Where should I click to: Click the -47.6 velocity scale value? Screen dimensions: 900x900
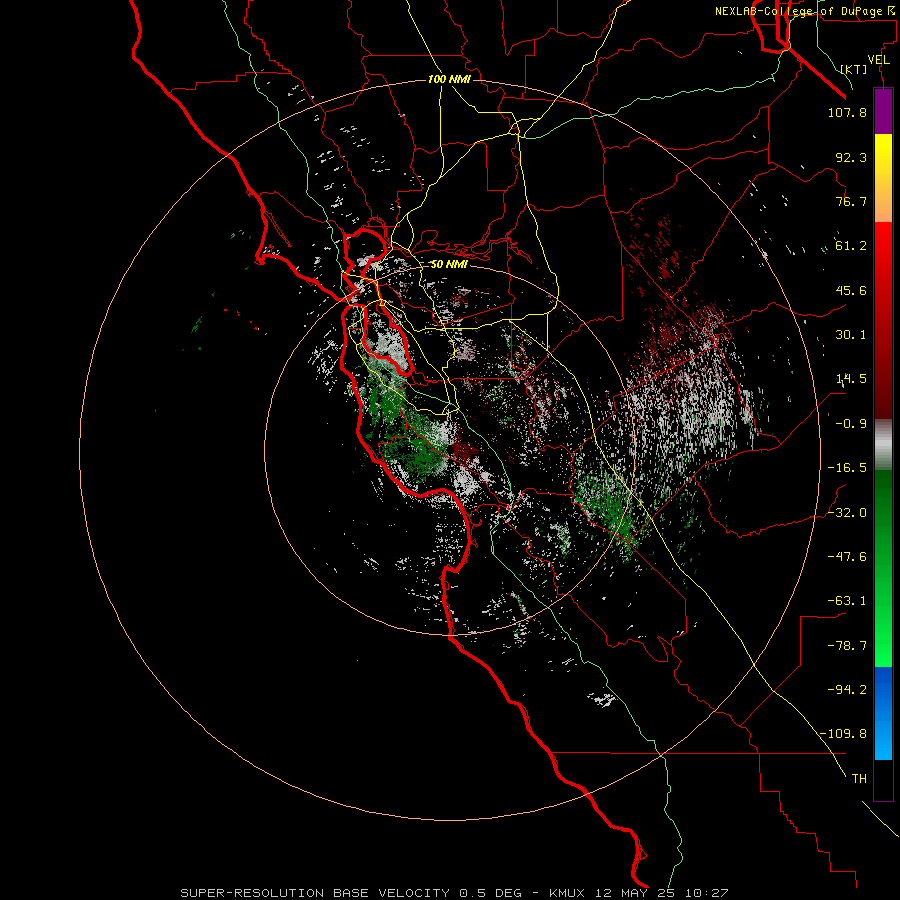[x=847, y=557]
